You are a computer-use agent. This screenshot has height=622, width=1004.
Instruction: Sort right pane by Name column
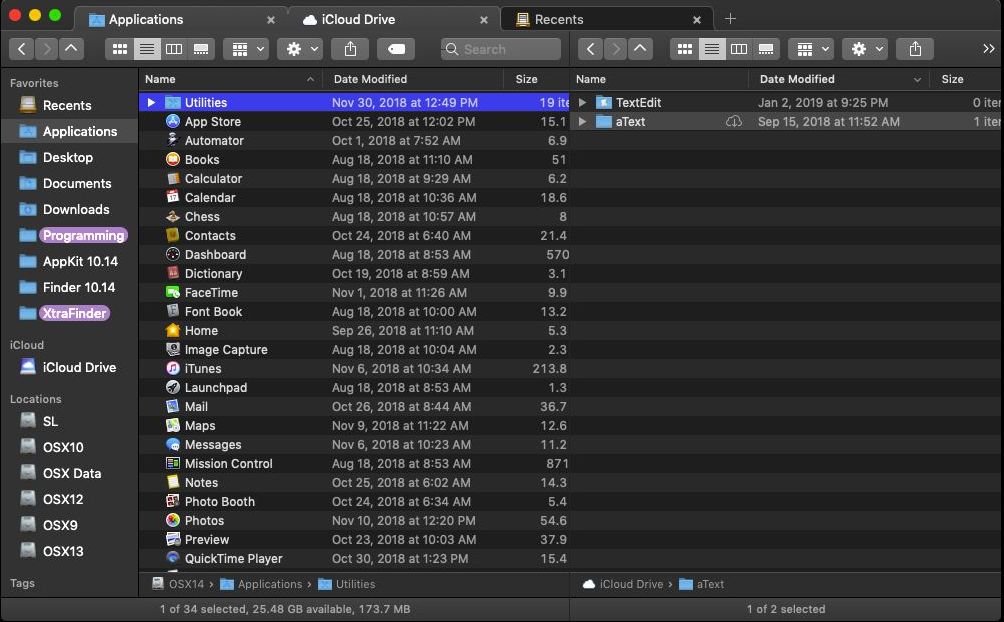pyautogui.click(x=659, y=79)
